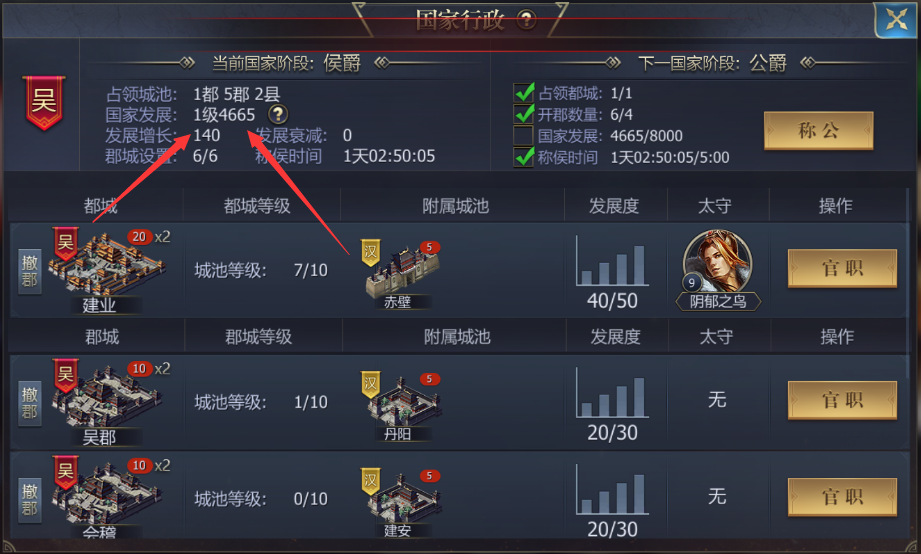Toggle the 占领都城 checkbox
Screen dimensions: 921x554
(523, 93)
